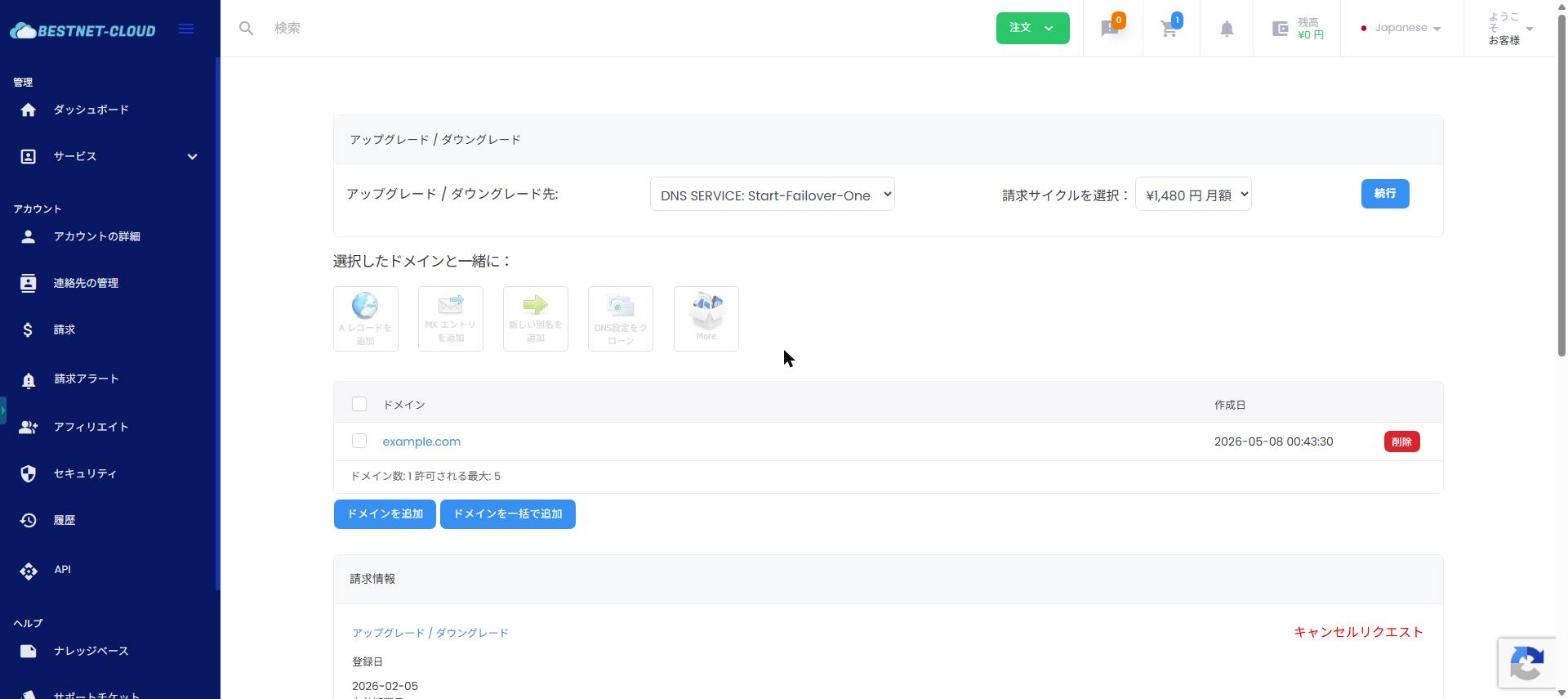Click the wallet balance icon
This screenshot has width=1568, height=699.
1280,28
